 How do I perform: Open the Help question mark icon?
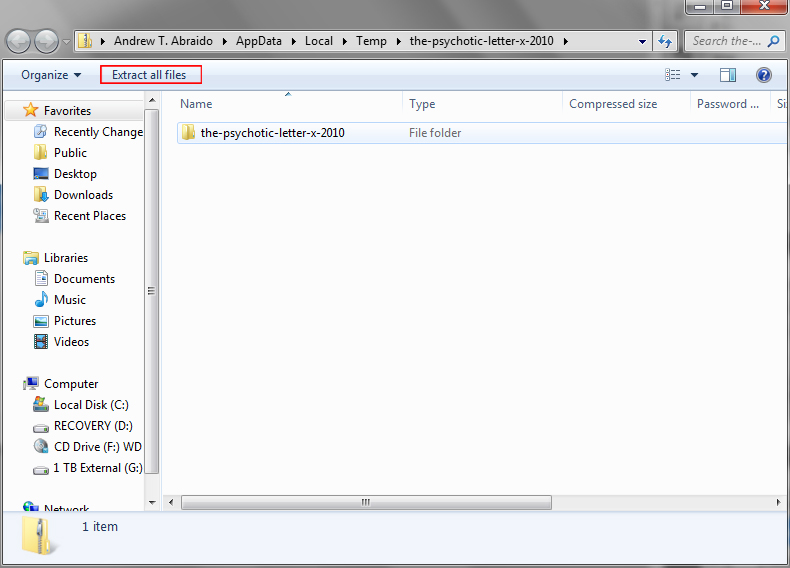click(764, 75)
